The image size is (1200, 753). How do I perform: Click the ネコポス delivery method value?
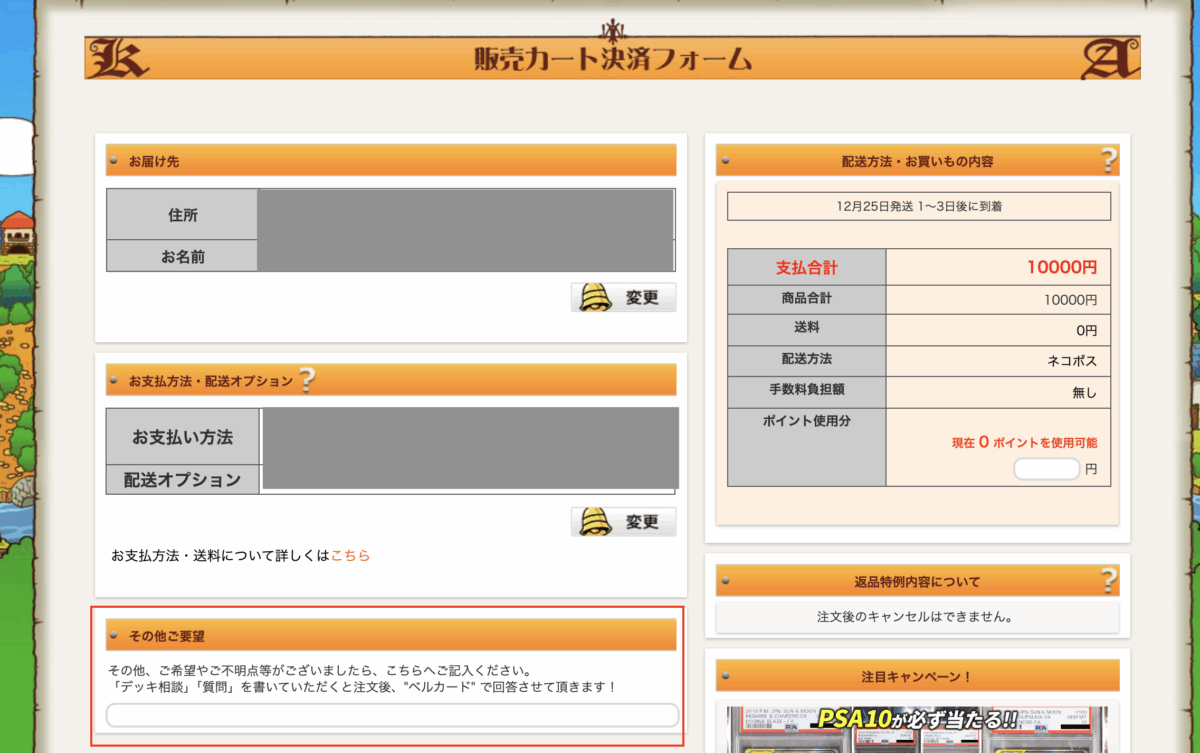click(1071, 358)
